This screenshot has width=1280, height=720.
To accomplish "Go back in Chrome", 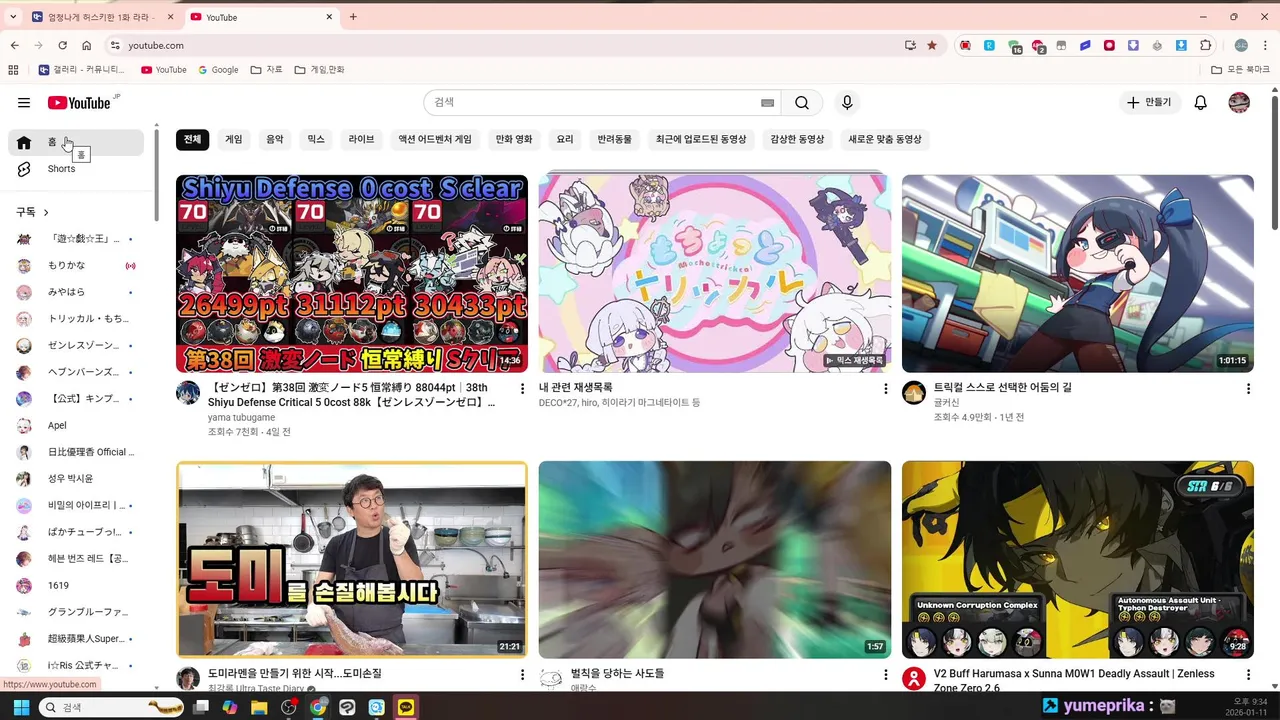I will pyautogui.click(x=14, y=45).
